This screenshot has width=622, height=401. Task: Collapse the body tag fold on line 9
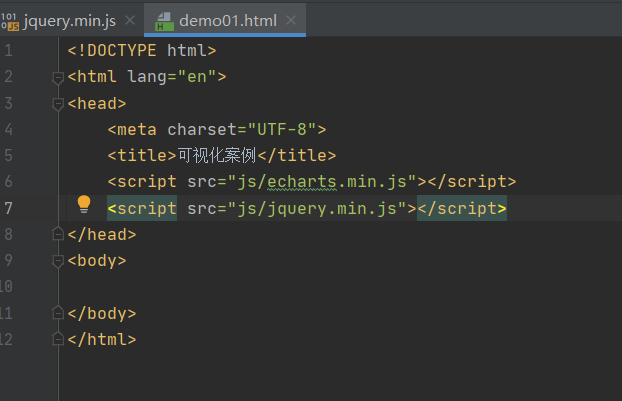coord(58,261)
